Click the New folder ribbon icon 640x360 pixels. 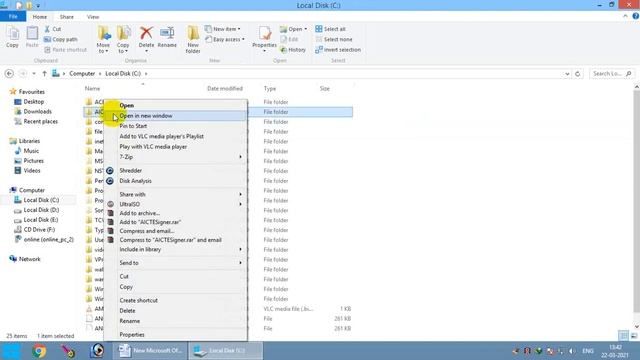pos(193,39)
